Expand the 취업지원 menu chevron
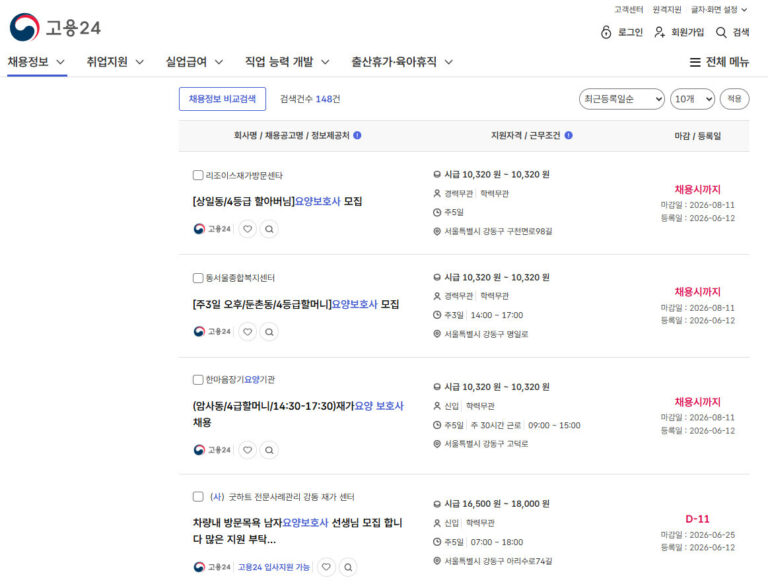The image size is (768, 584). click(x=140, y=62)
